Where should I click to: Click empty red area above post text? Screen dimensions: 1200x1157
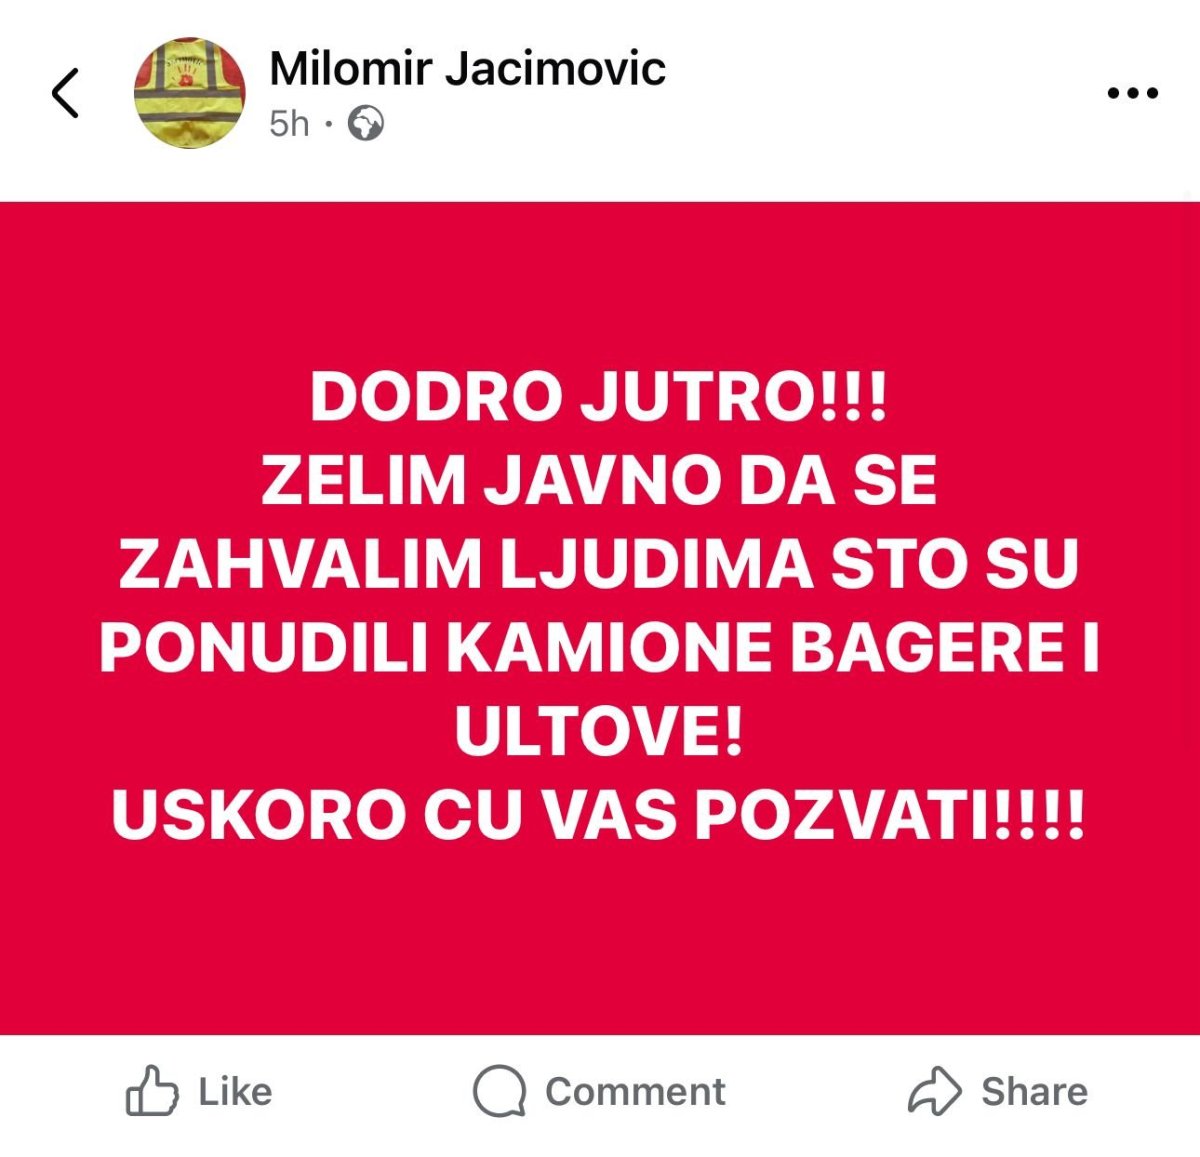click(x=600, y=285)
